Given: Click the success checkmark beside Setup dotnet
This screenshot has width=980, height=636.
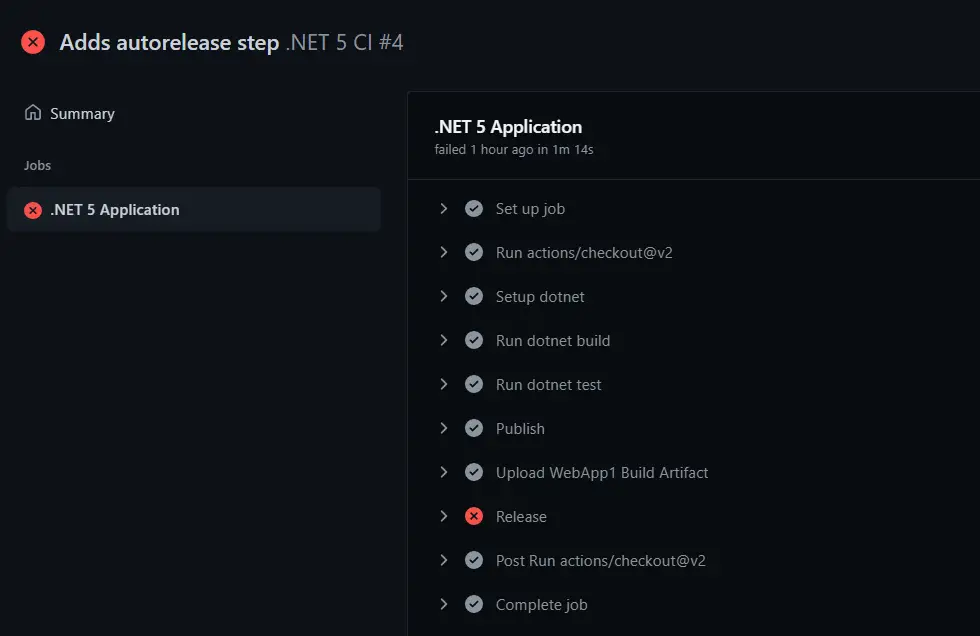Looking at the screenshot, I should [474, 297].
